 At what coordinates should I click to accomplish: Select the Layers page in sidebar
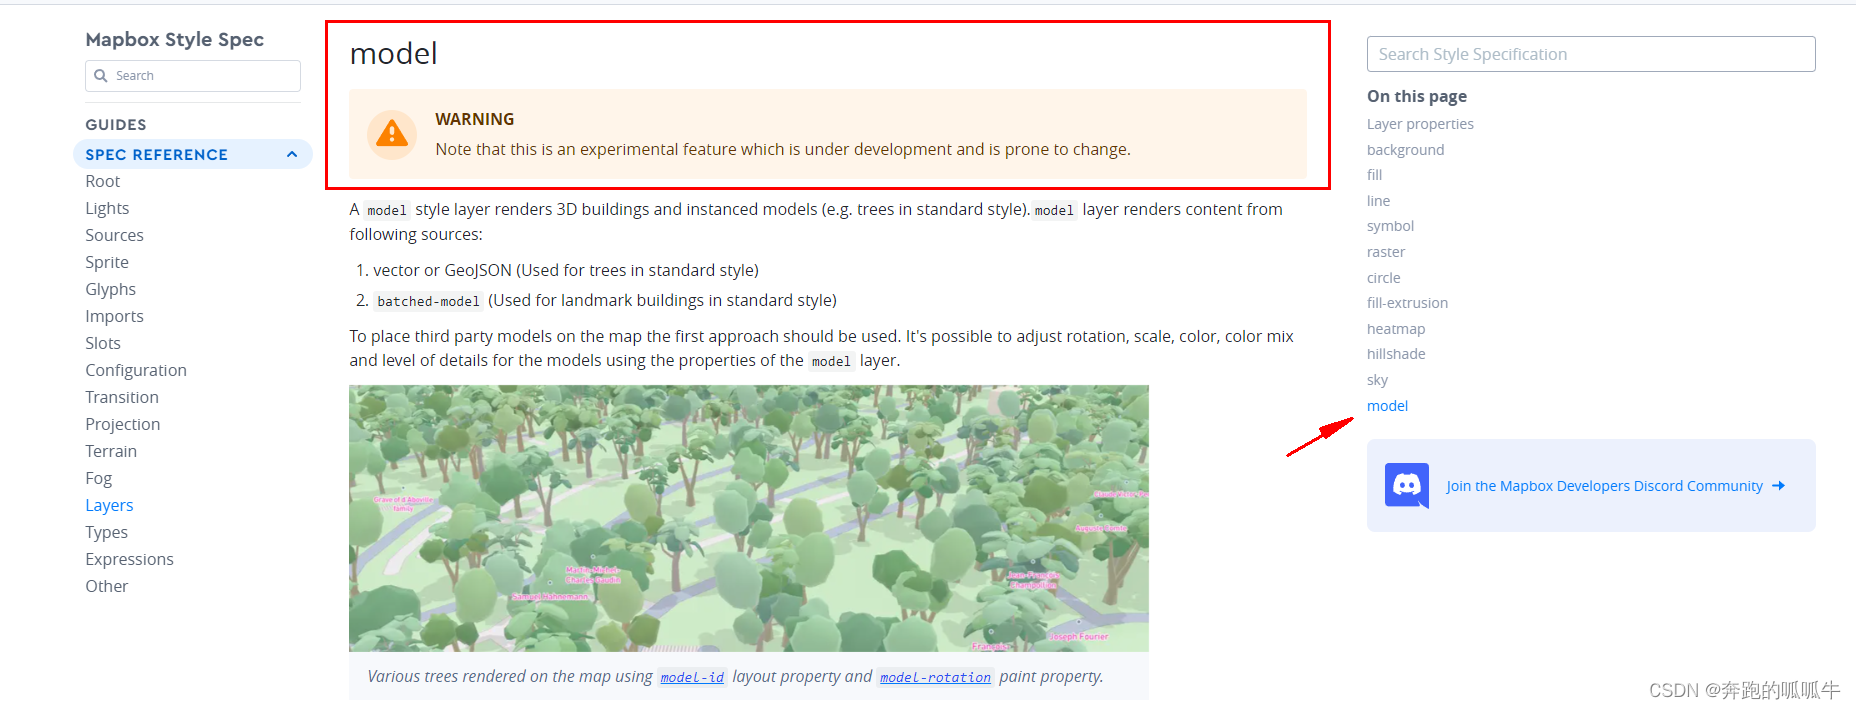click(109, 505)
